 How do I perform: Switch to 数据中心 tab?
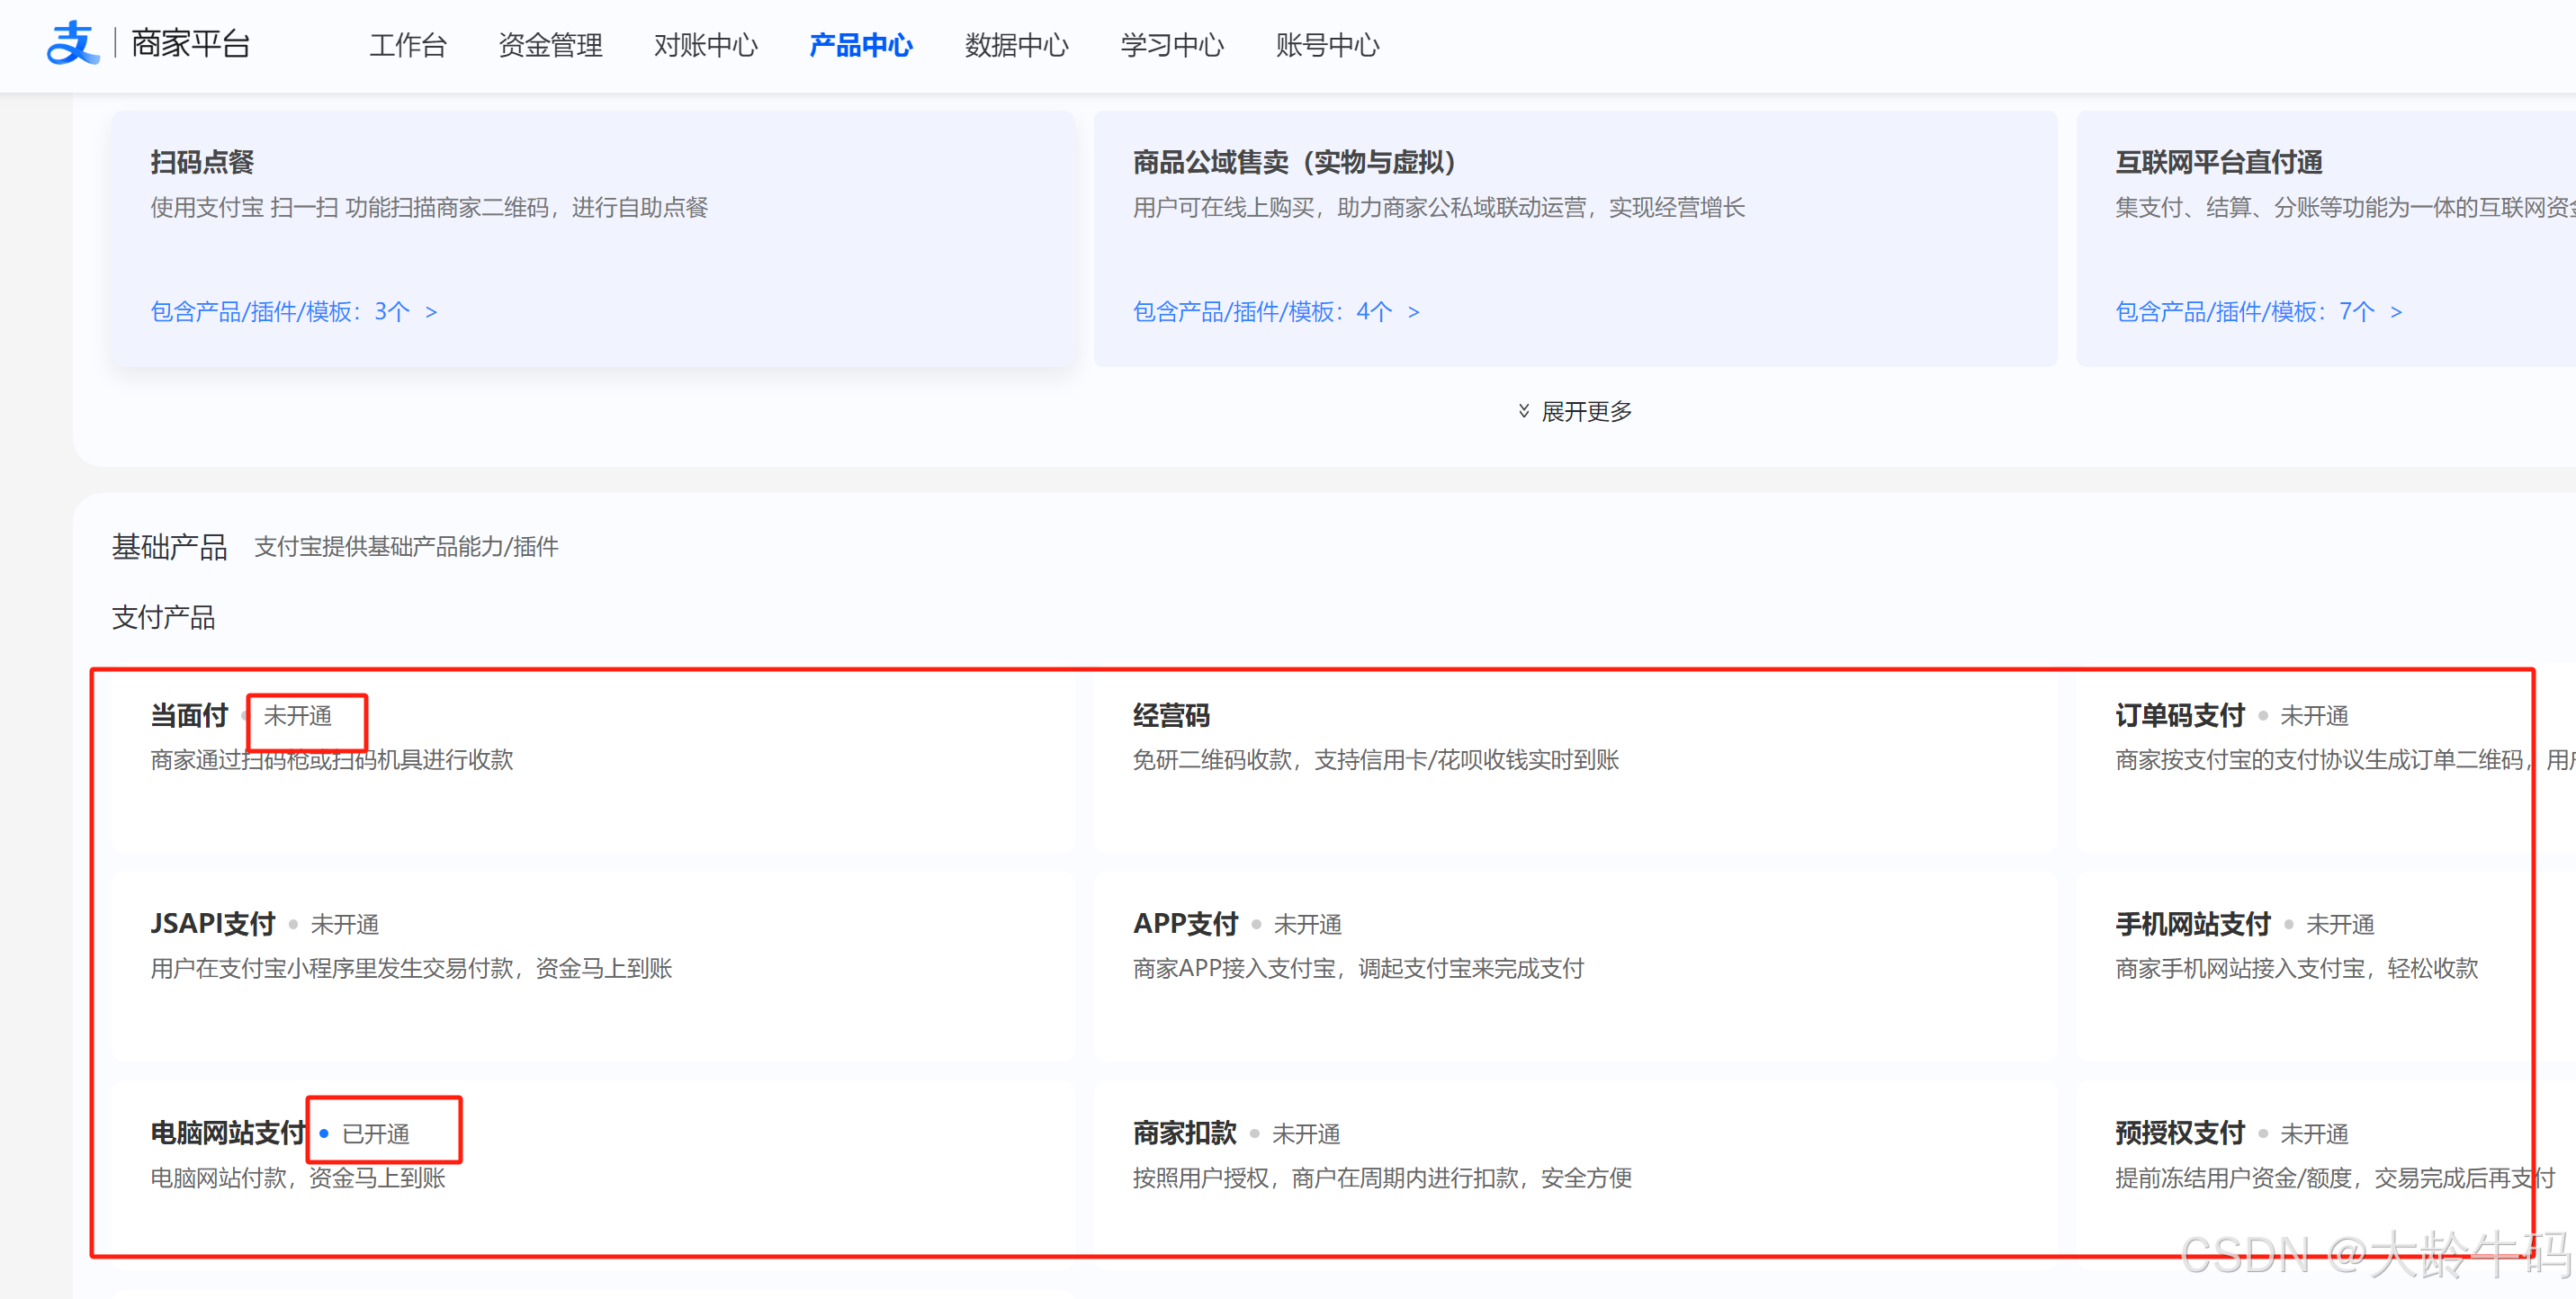1017,45
